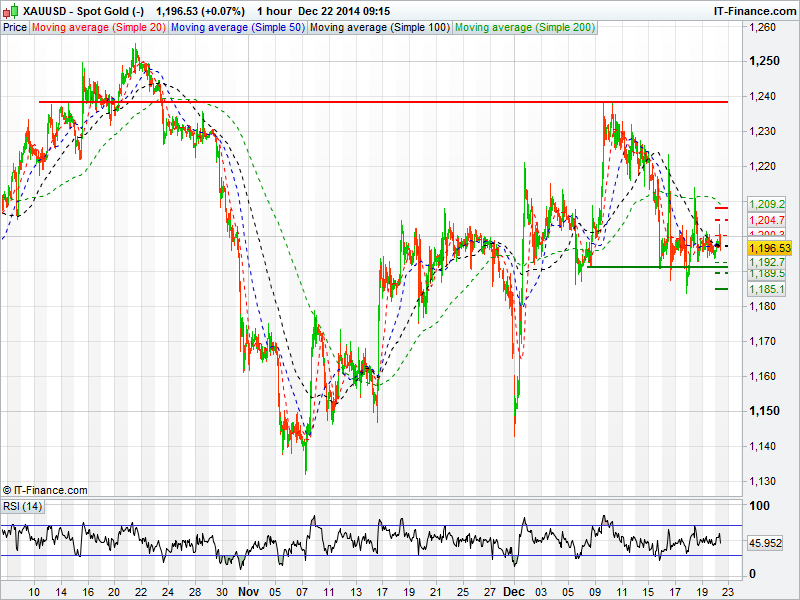Click the current price tag 1,196.53

[770, 248]
